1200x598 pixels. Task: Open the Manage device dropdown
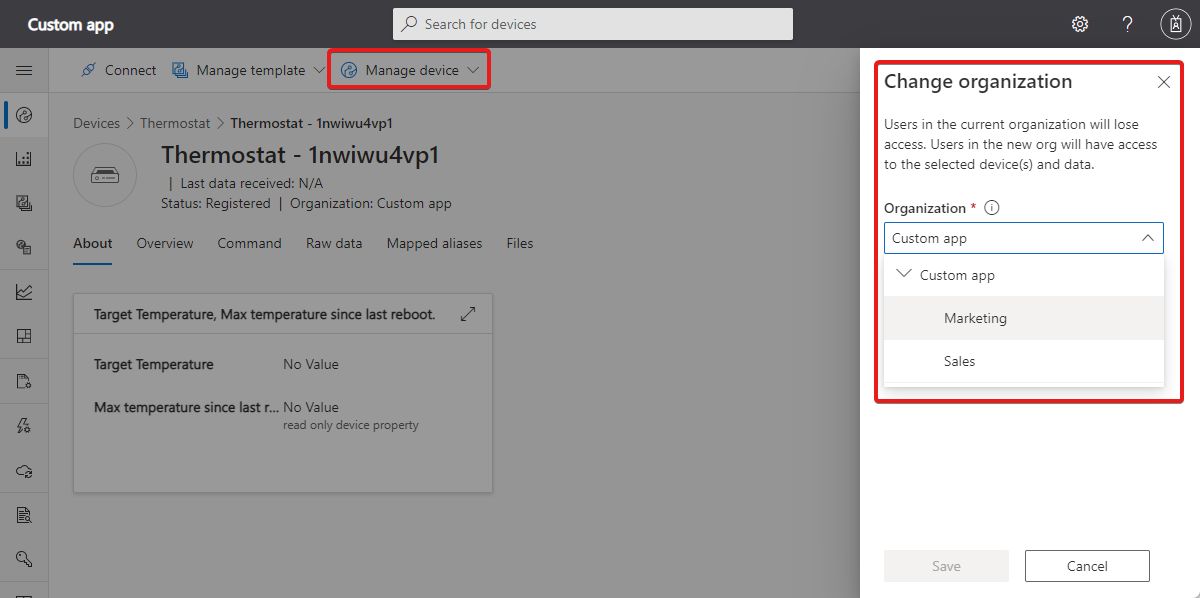click(x=411, y=70)
